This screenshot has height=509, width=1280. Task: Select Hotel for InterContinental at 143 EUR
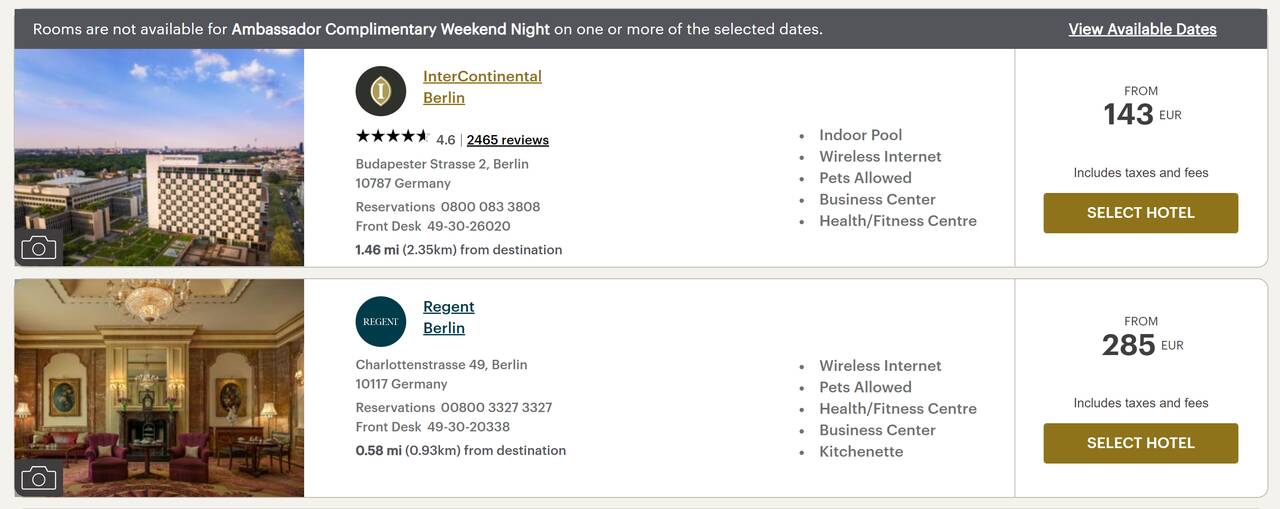click(x=1141, y=213)
